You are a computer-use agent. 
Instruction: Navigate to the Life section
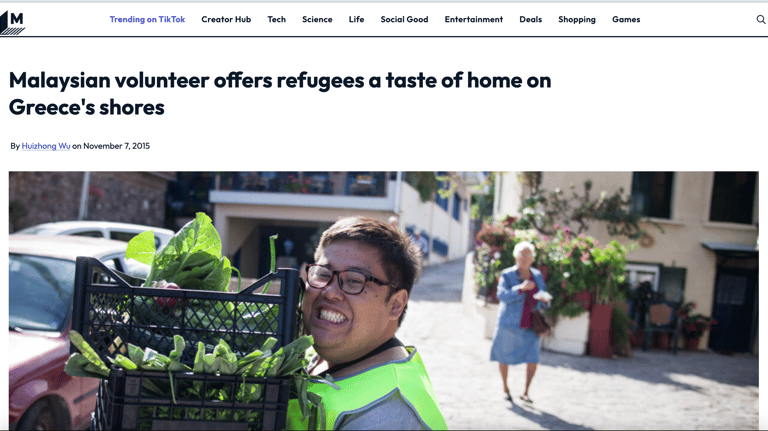357,20
